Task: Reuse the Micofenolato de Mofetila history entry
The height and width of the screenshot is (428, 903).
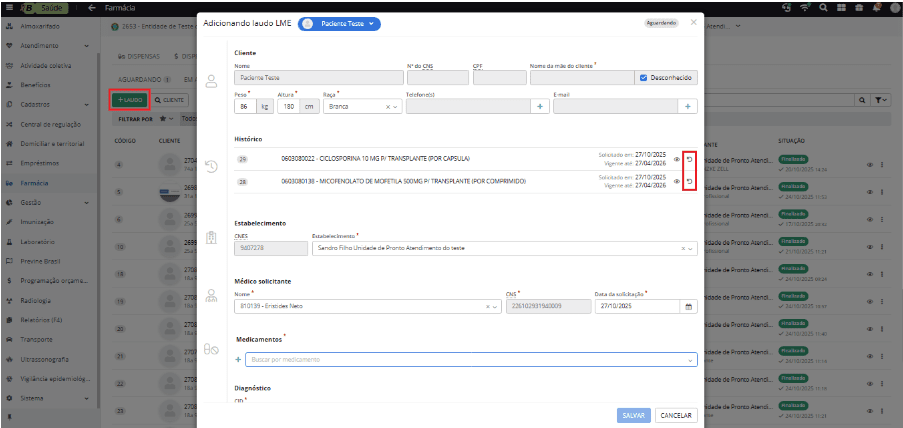Action: click(x=688, y=181)
